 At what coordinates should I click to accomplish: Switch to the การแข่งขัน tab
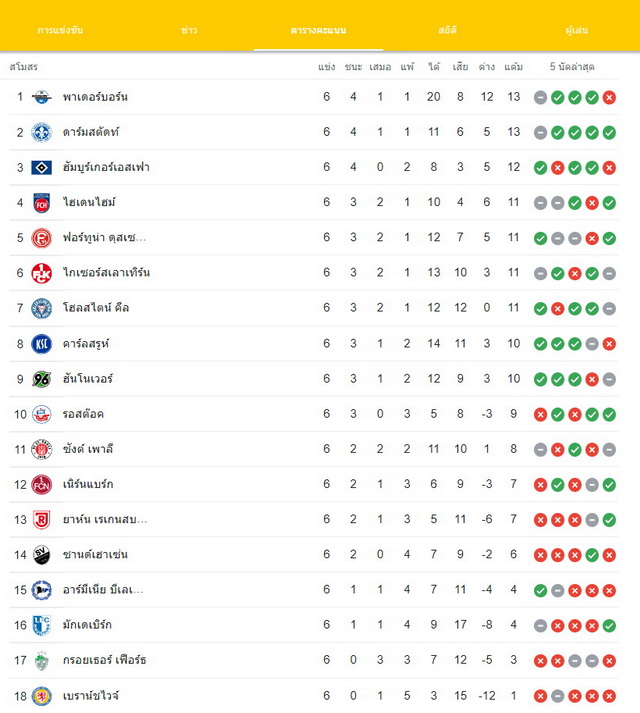pos(60,30)
